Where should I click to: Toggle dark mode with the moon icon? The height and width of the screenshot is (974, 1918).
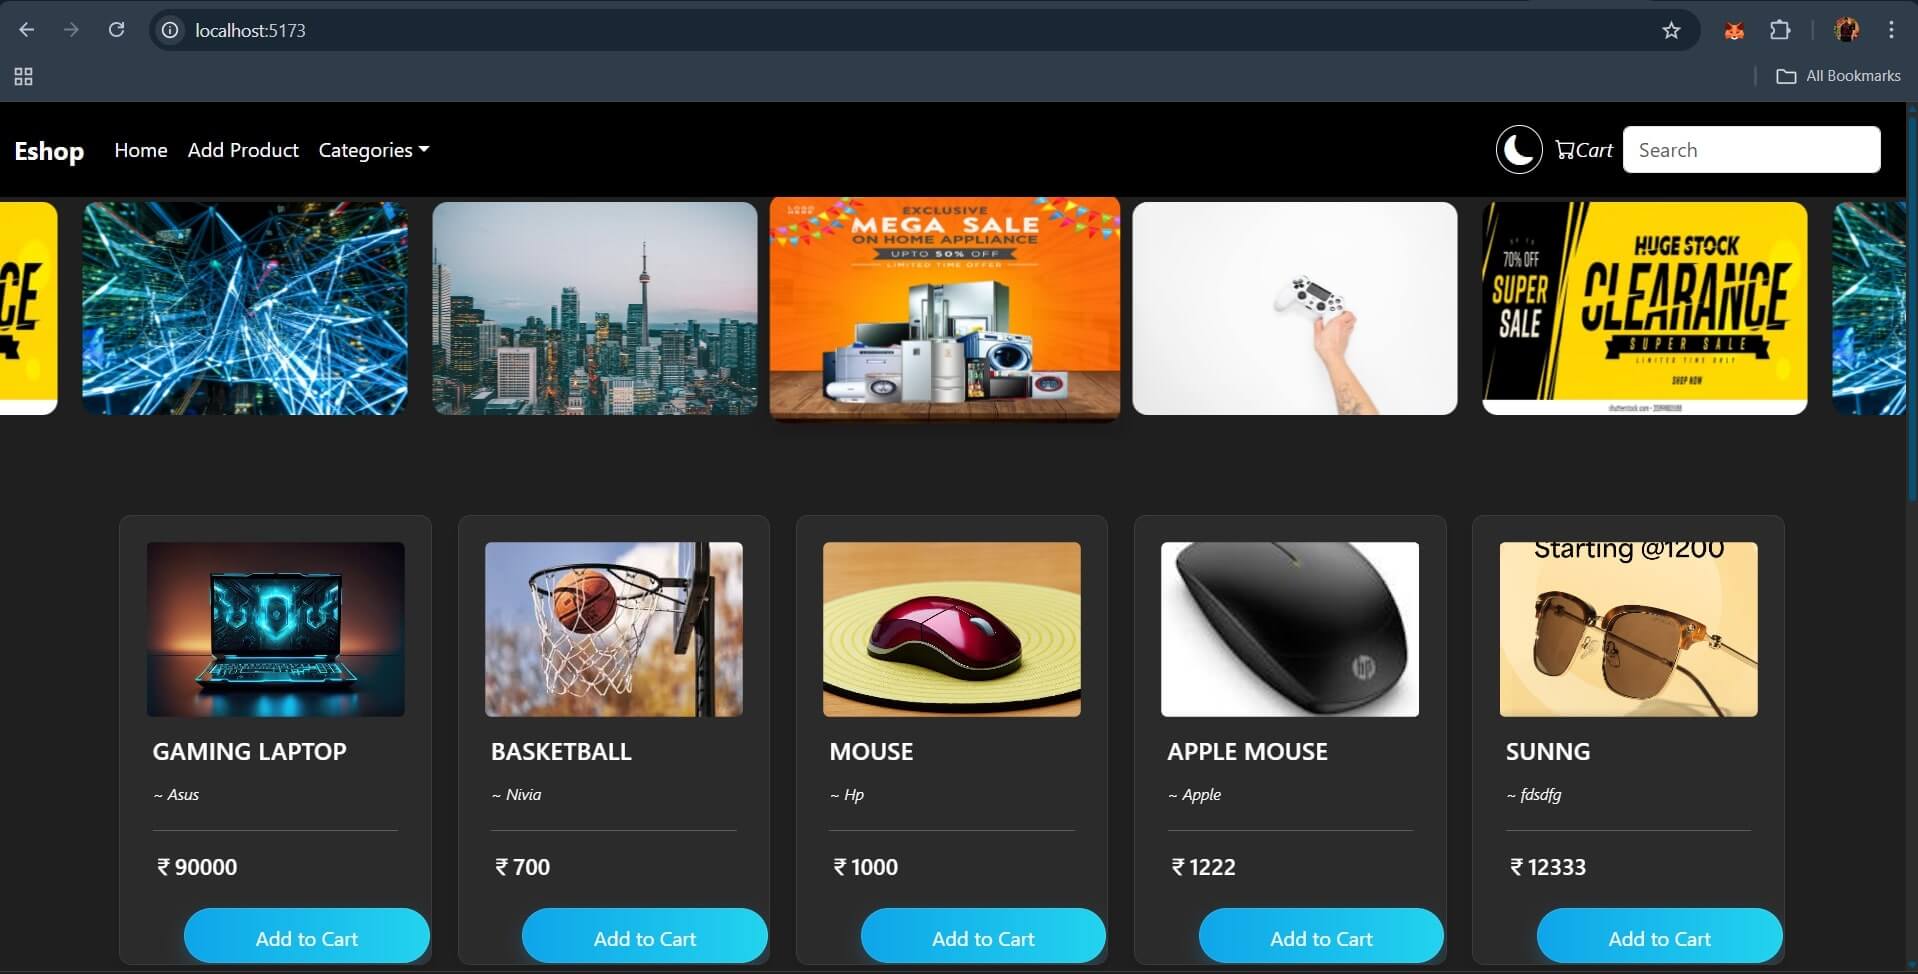tap(1518, 150)
